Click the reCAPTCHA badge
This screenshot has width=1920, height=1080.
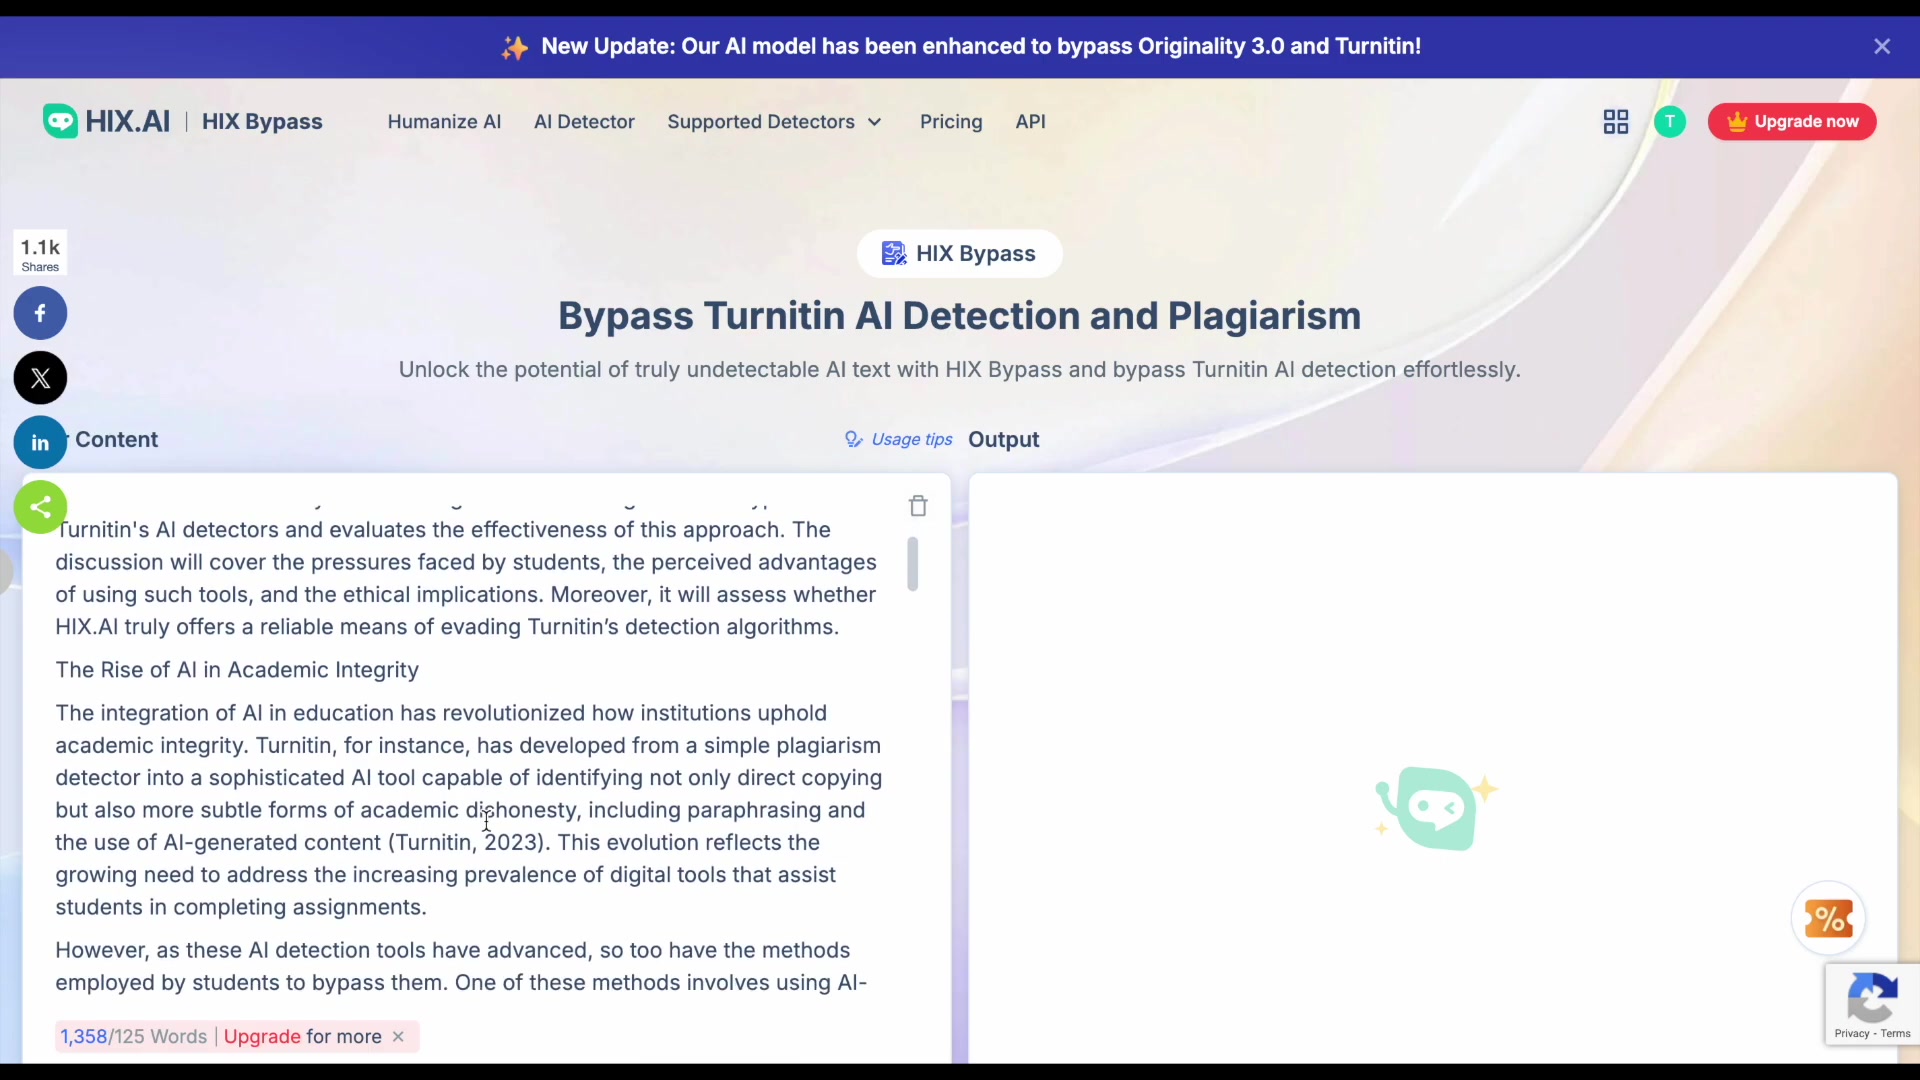point(1872,1005)
